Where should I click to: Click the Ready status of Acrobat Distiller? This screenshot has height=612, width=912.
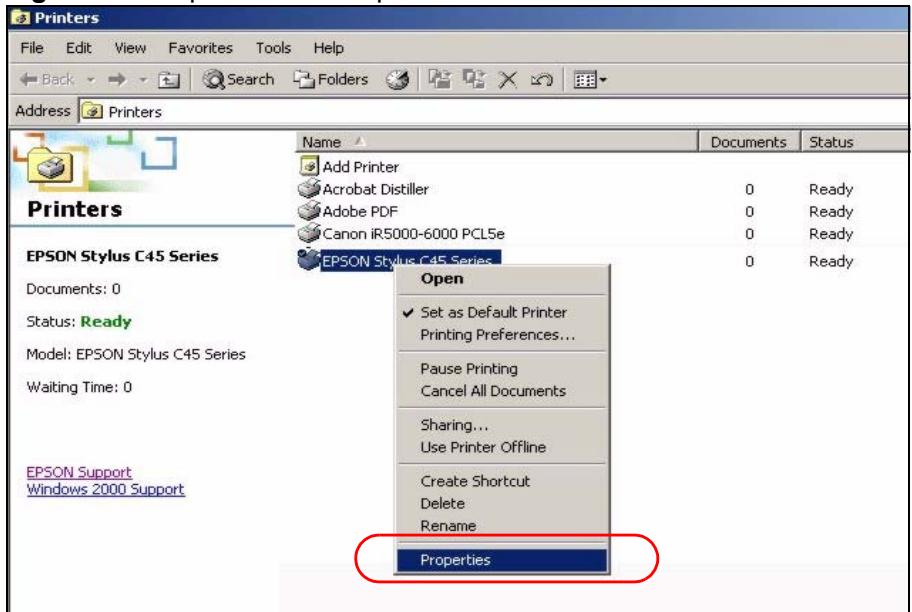pos(831,189)
